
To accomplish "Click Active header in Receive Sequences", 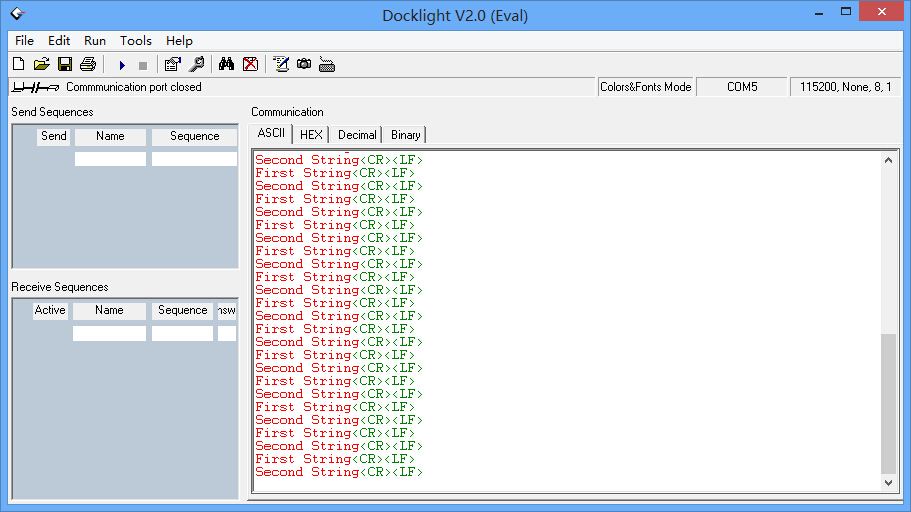I will pos(50,310).
